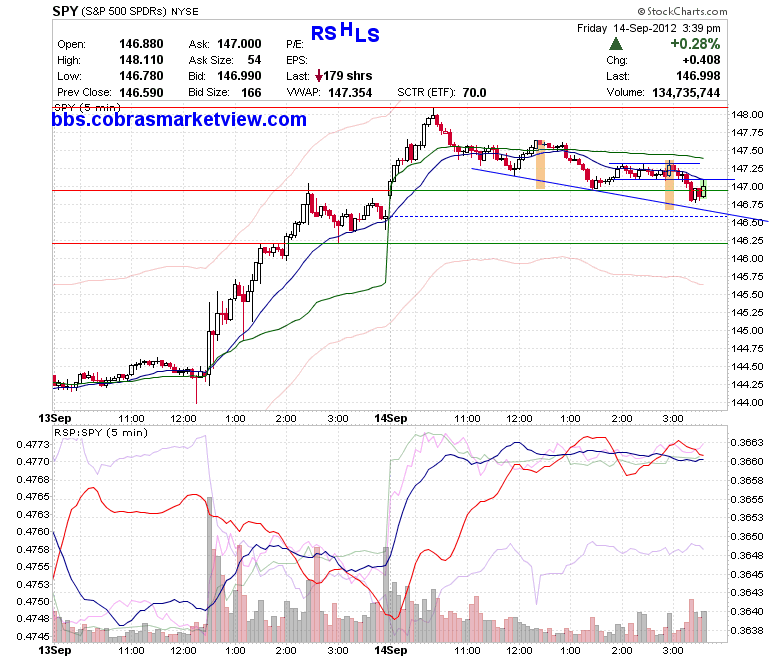Select the High value 148.110
780x659 pixels.
click(x=141, y=60)
